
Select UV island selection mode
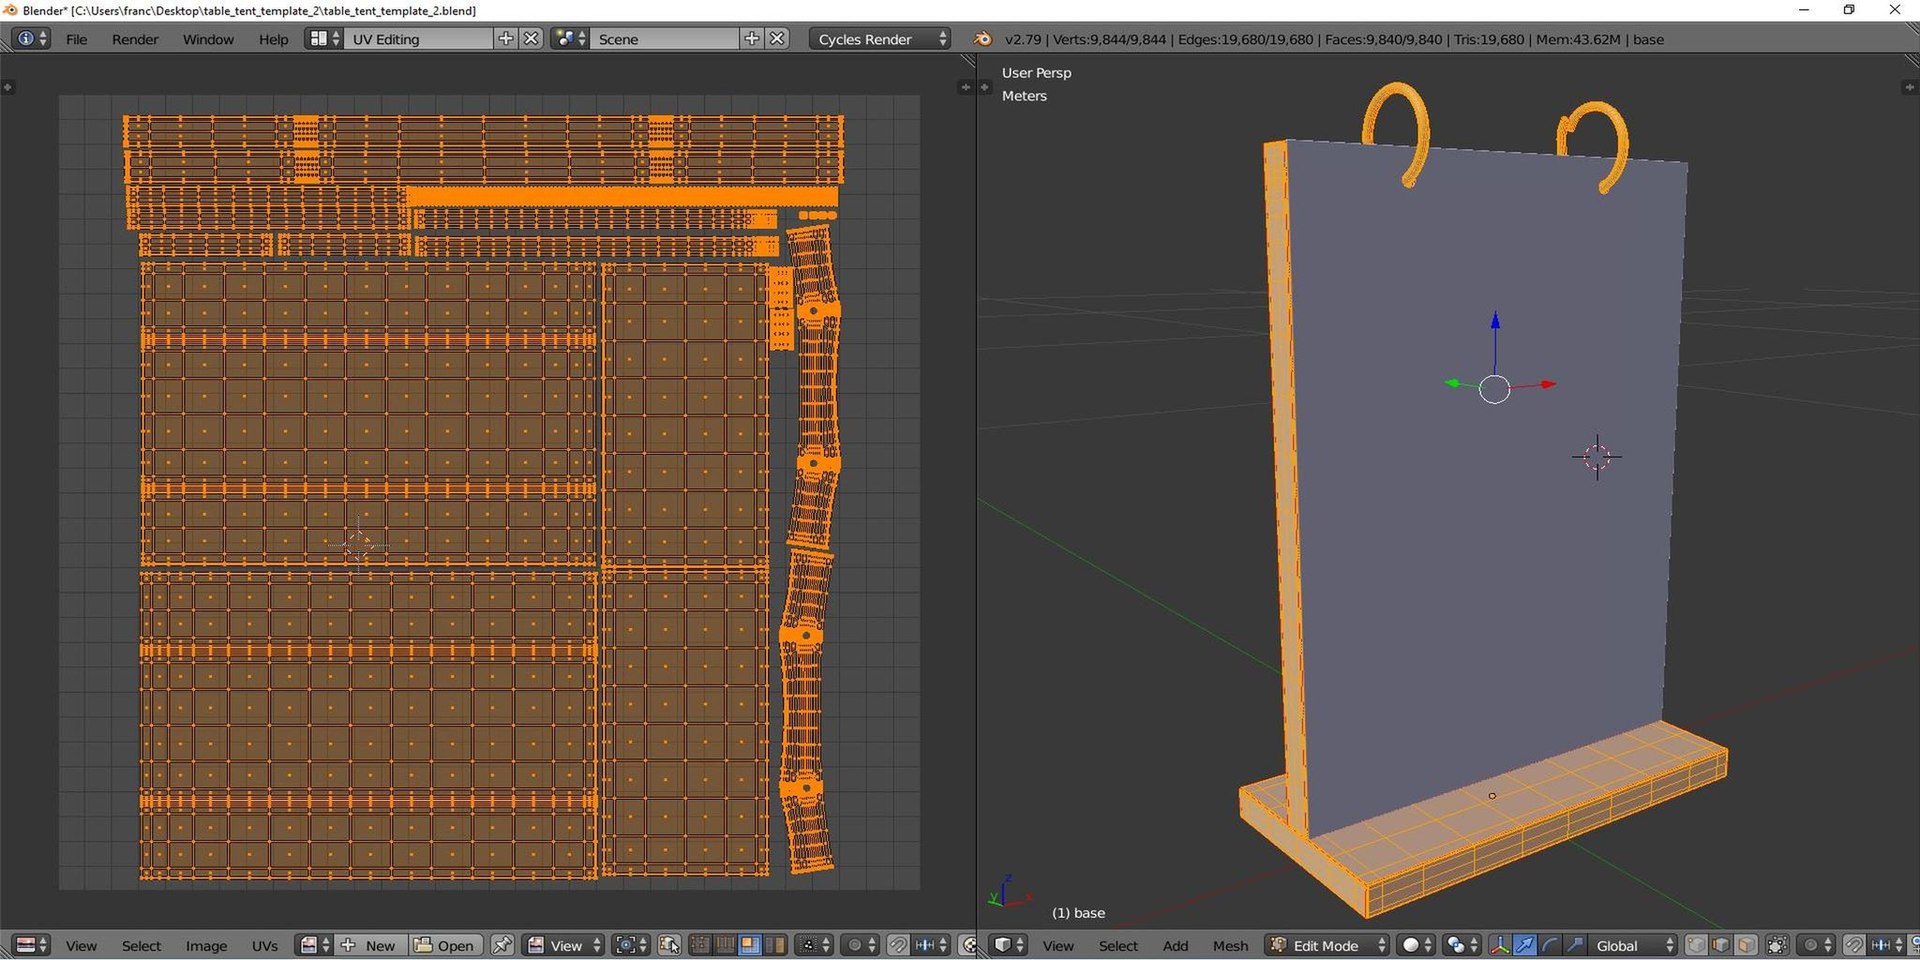coord(773,945)
